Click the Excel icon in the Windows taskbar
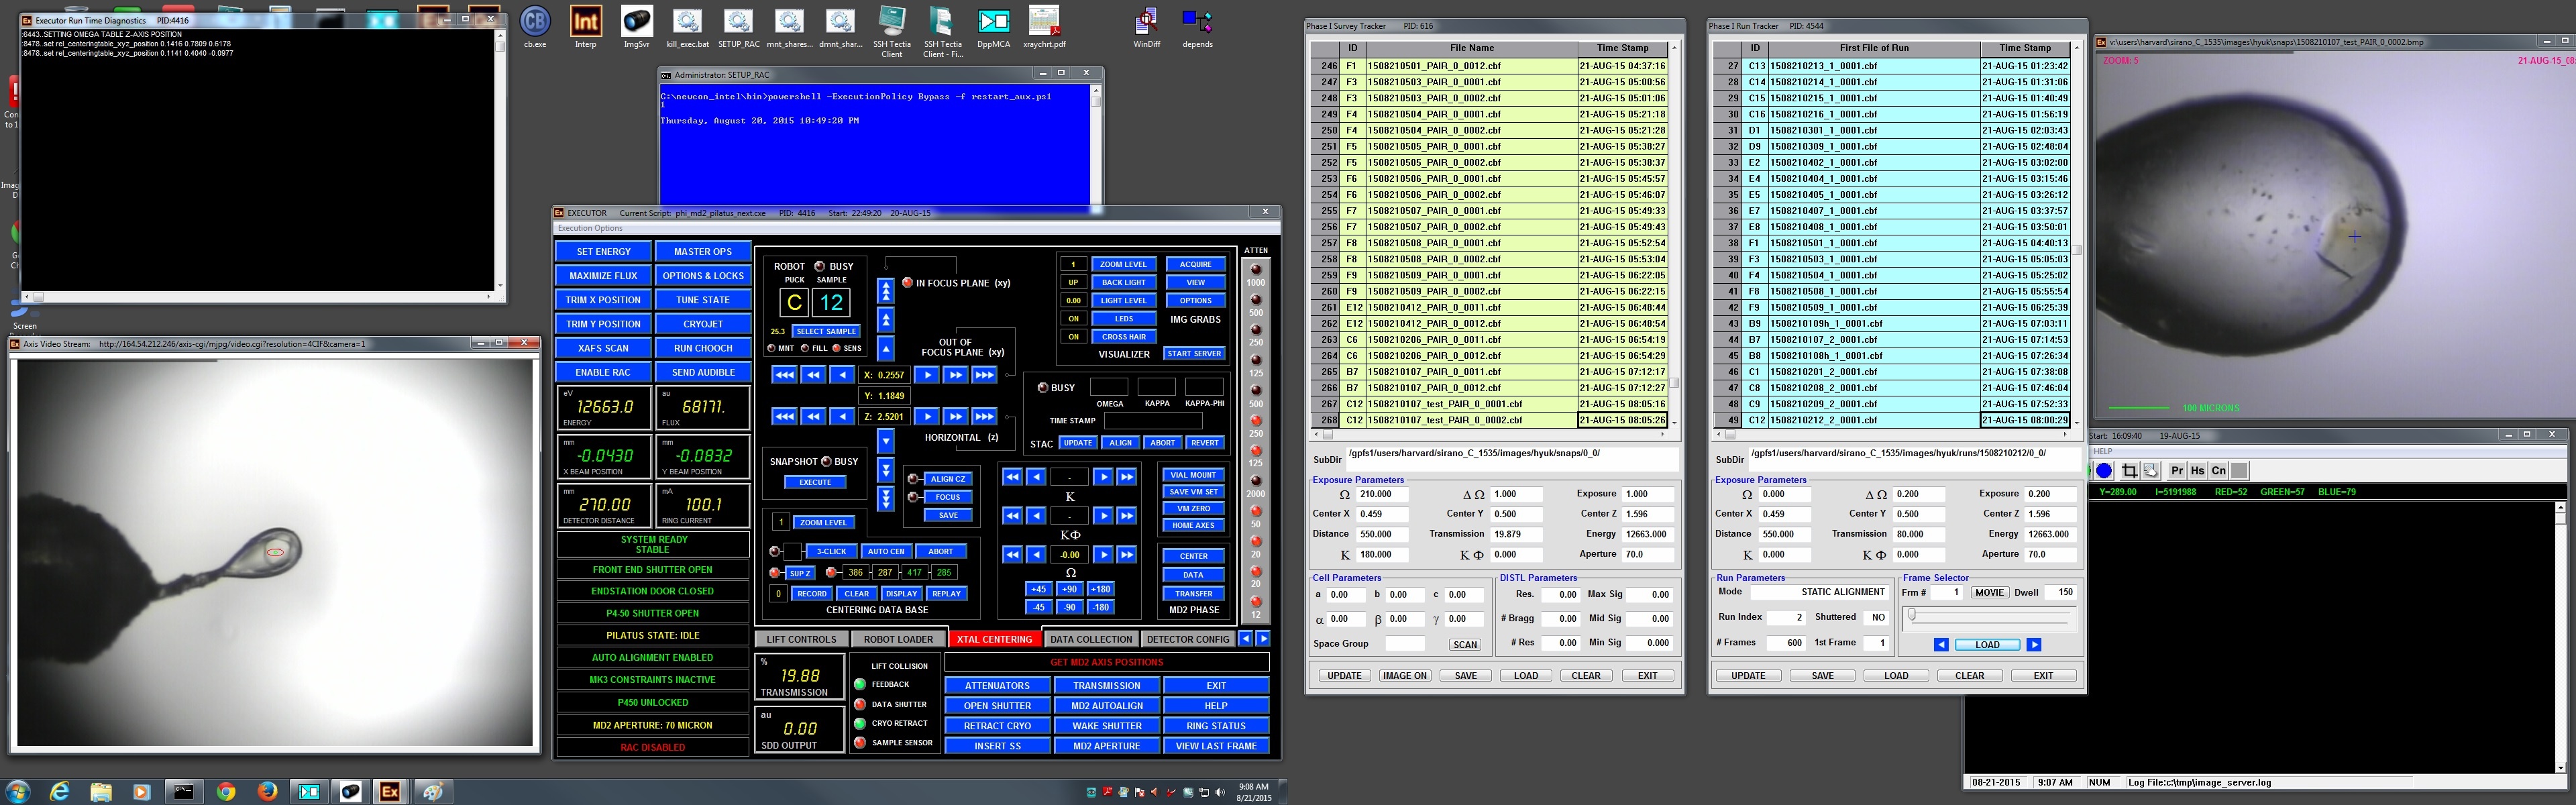 point(390,792)
